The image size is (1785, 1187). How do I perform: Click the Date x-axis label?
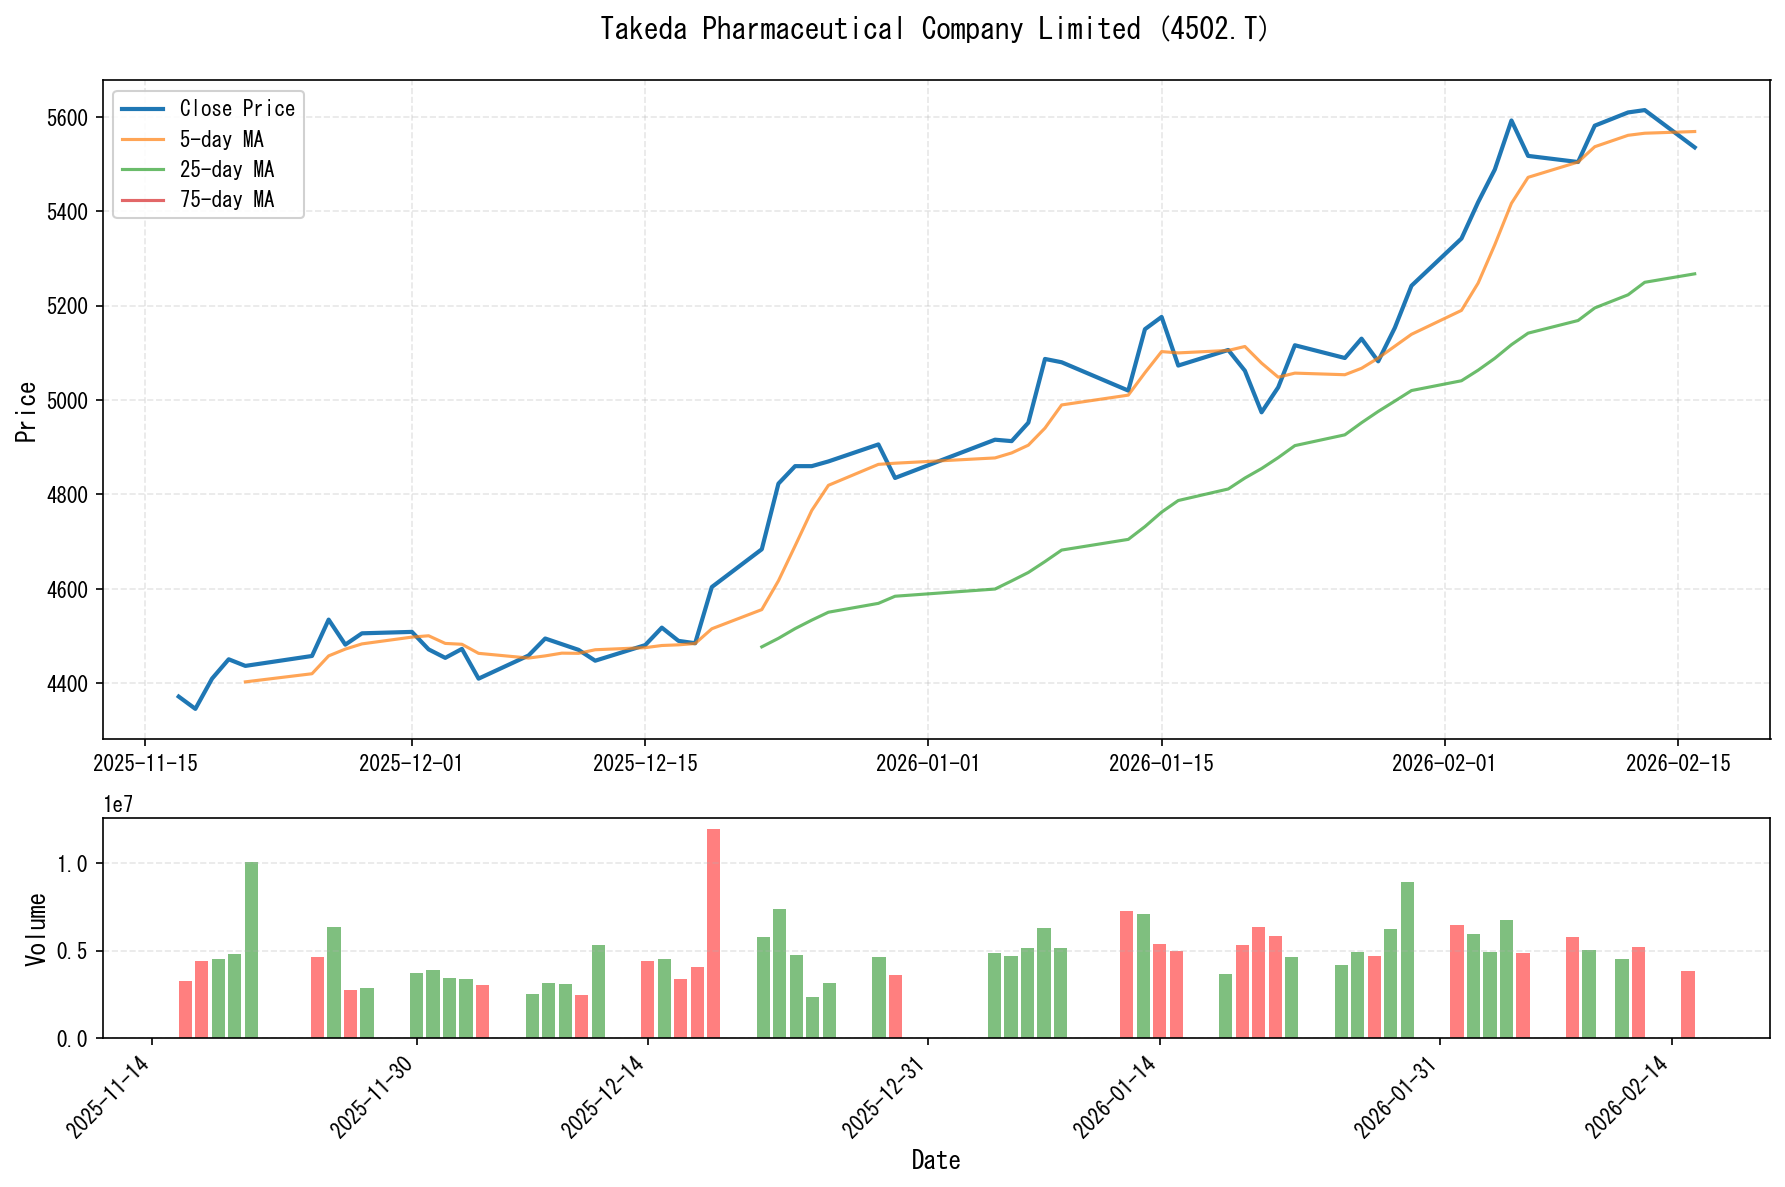coord(935,1160)
